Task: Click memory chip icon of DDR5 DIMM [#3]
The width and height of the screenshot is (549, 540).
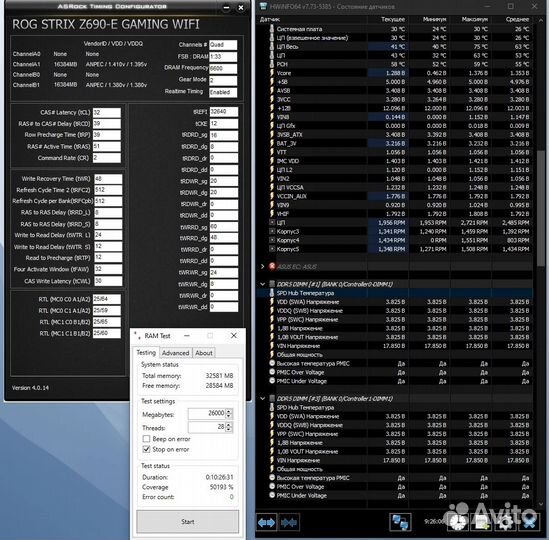Action: (x=272, y=399)
